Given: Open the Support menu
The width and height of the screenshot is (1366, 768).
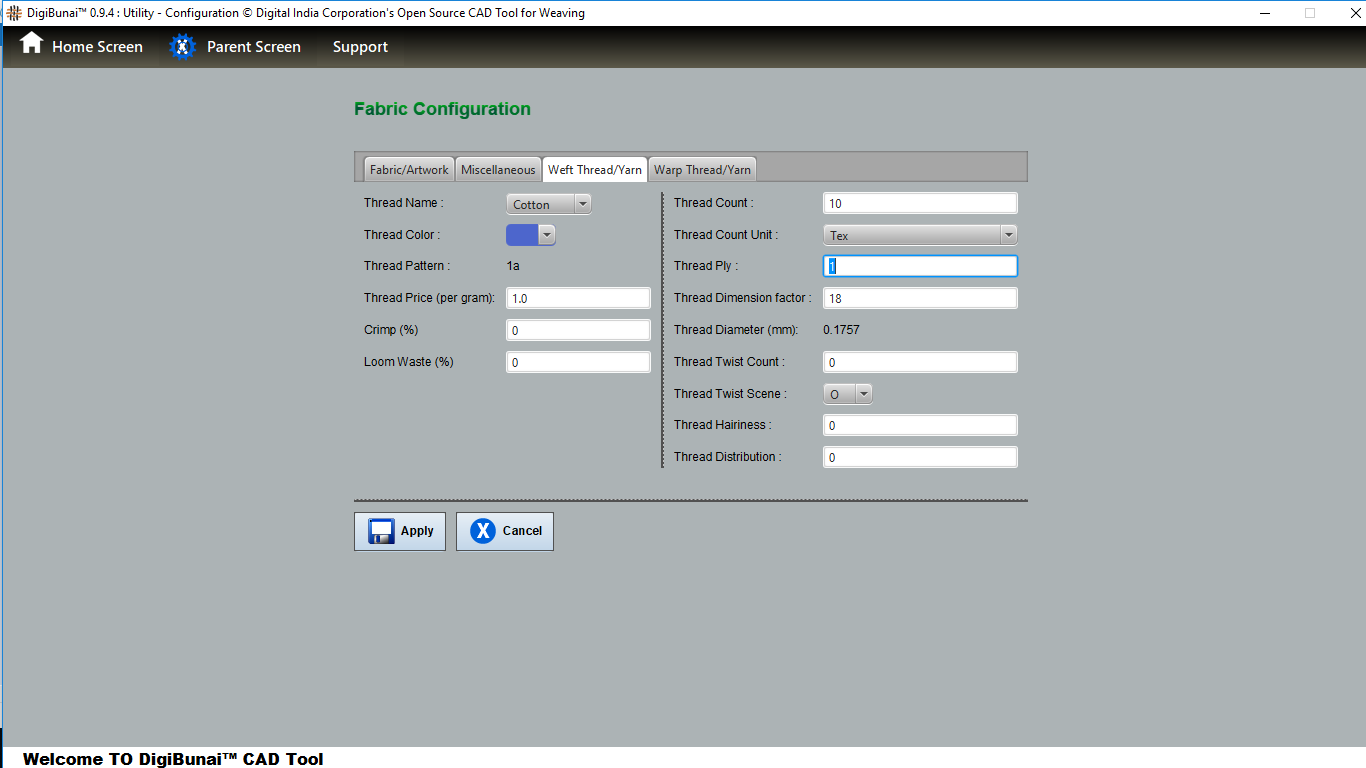Looking at the screenshot, I should [360, 47].
